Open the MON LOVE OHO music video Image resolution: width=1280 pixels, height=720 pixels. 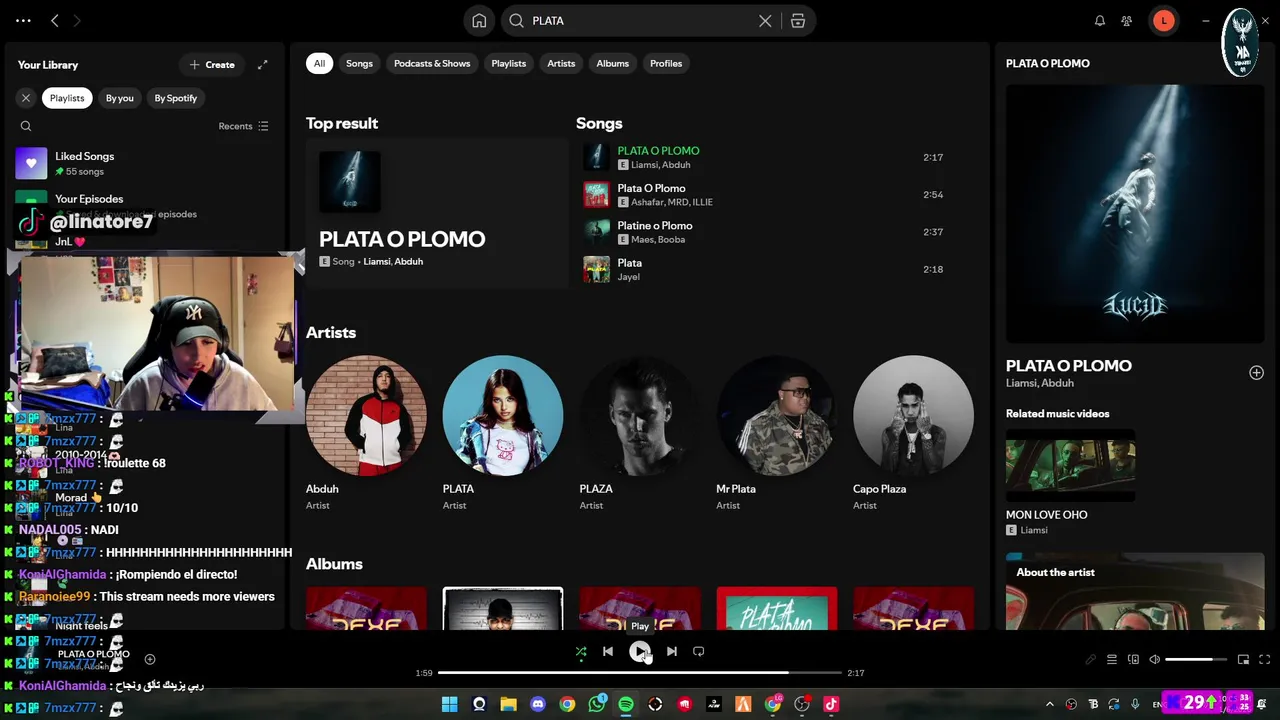[x=1070, y=485]
